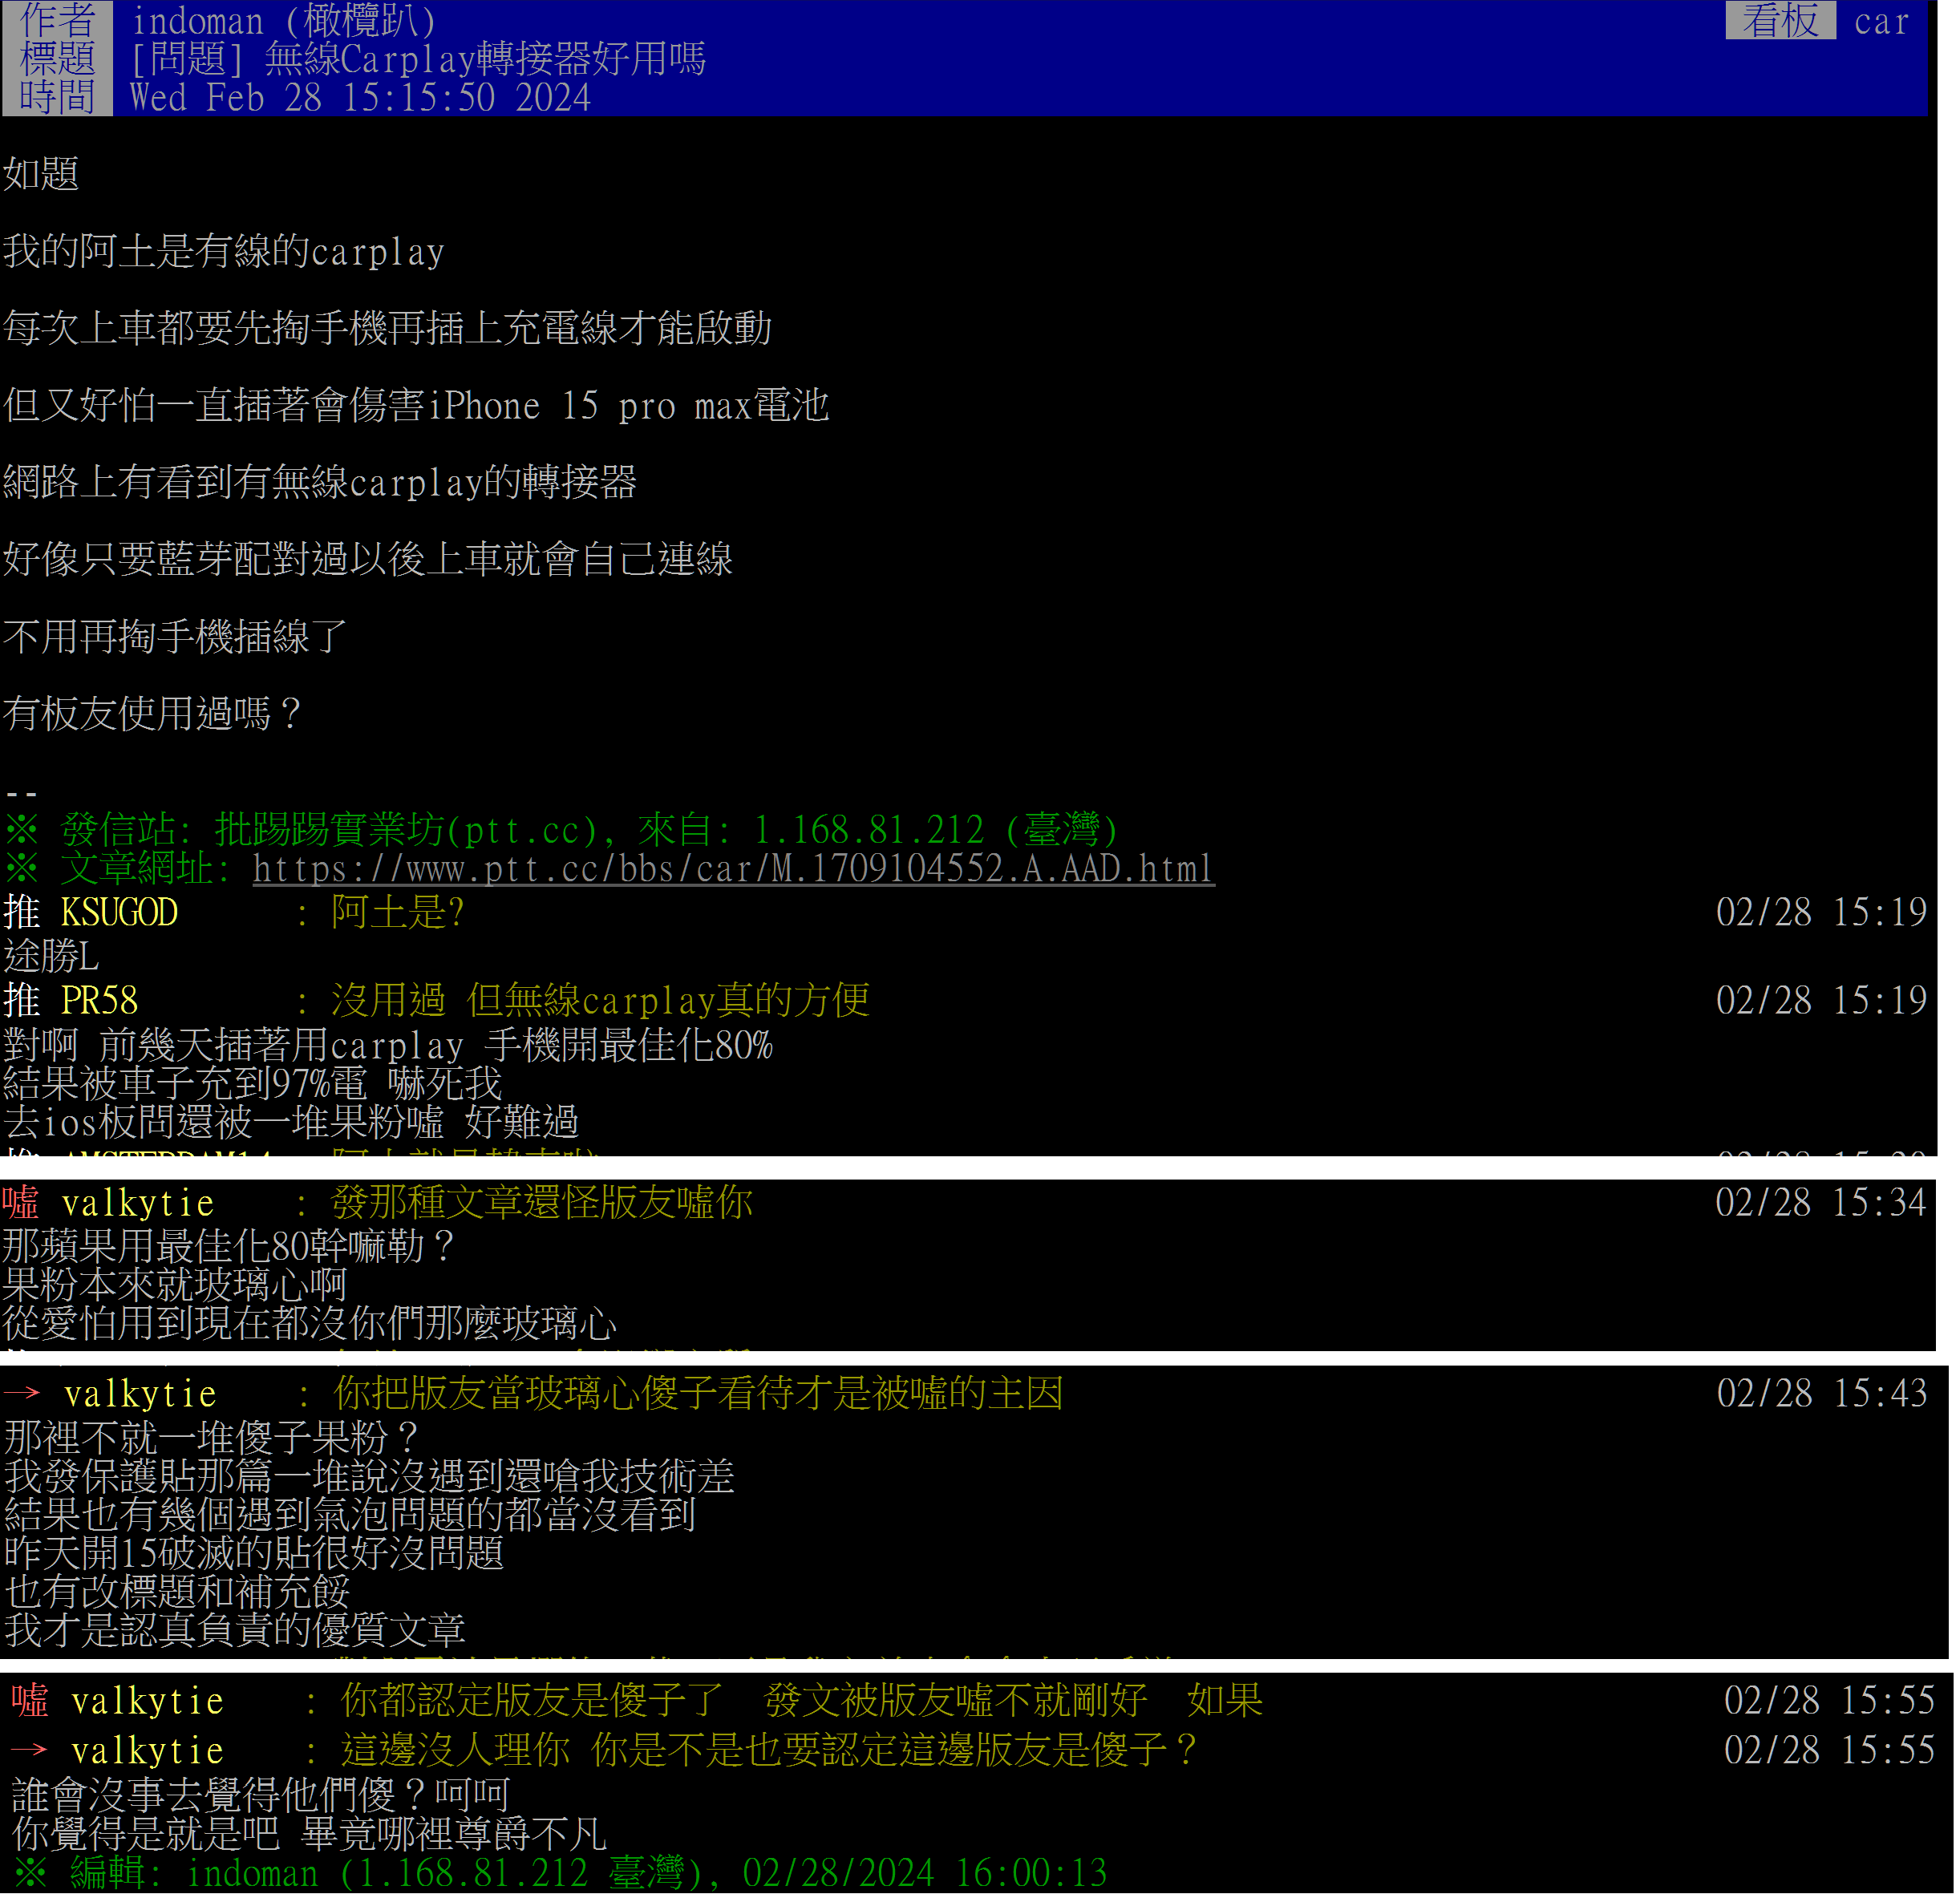Image resolution: width=1960 pixels, height=1894 pixels.
Task: Click the line 如題
Action: (x=41, y=174)
